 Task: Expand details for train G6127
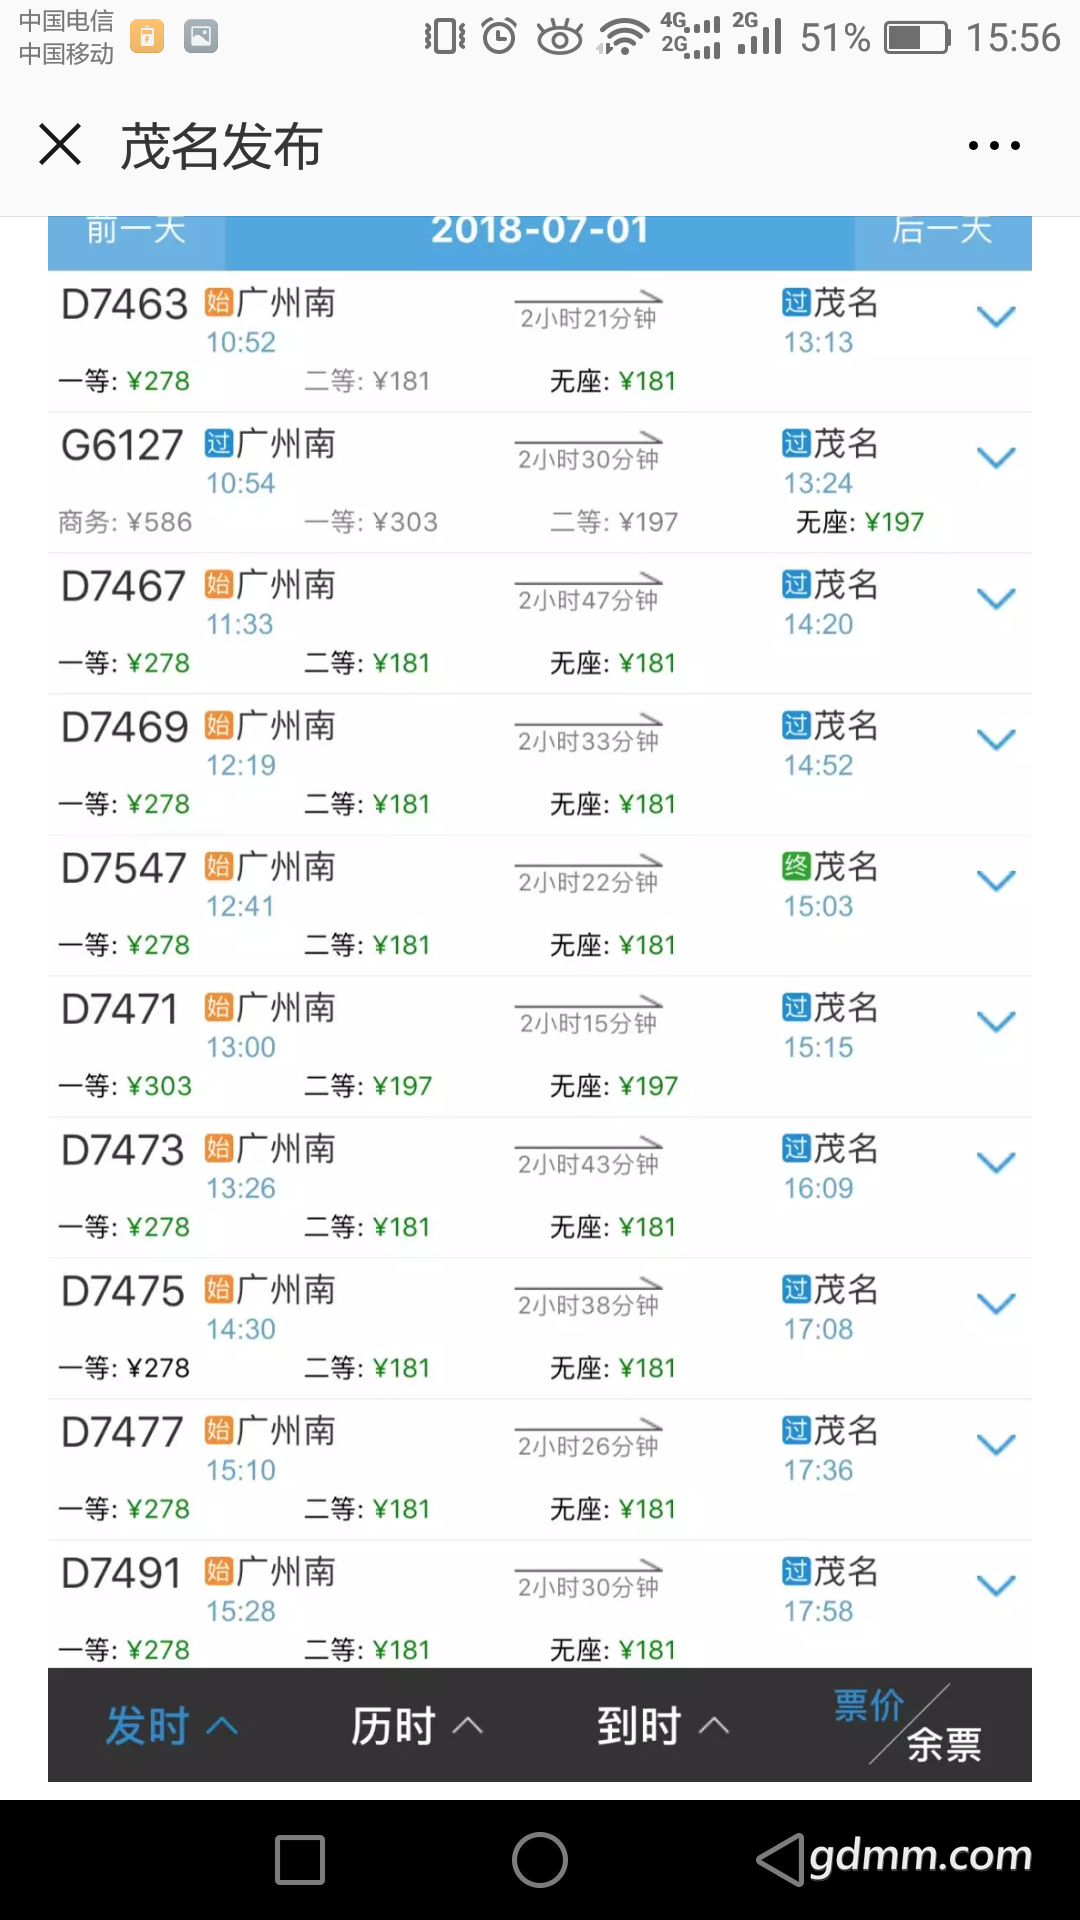996,458
